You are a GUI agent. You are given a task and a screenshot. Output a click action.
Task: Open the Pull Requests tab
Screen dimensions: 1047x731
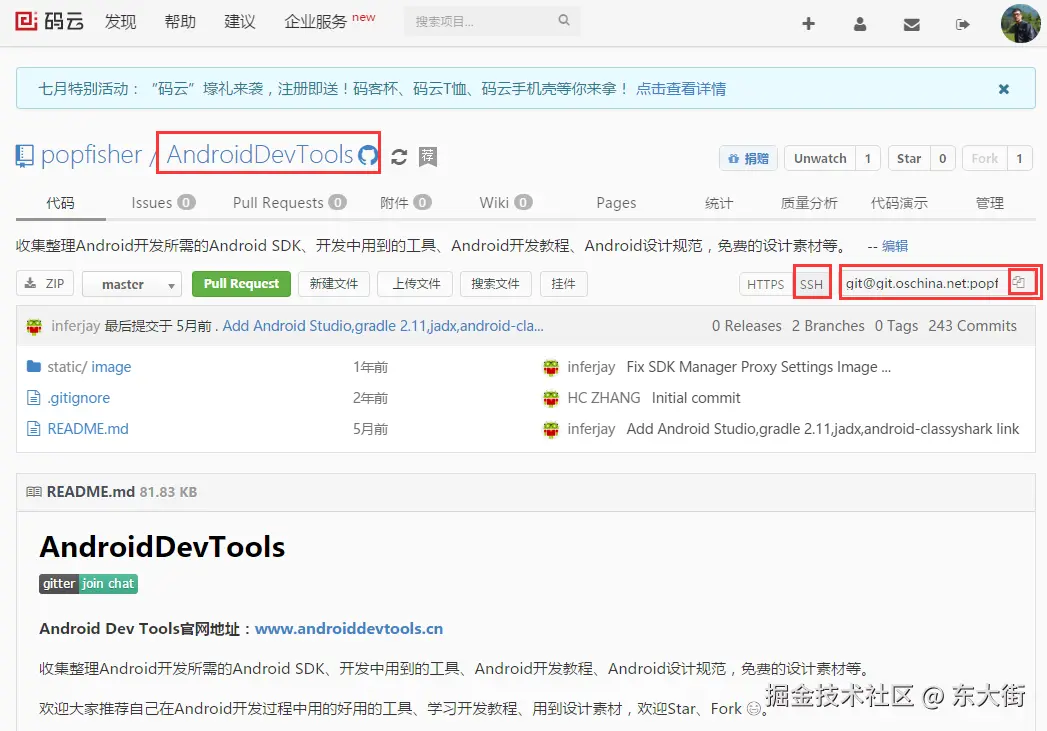(x=289, y=202)
